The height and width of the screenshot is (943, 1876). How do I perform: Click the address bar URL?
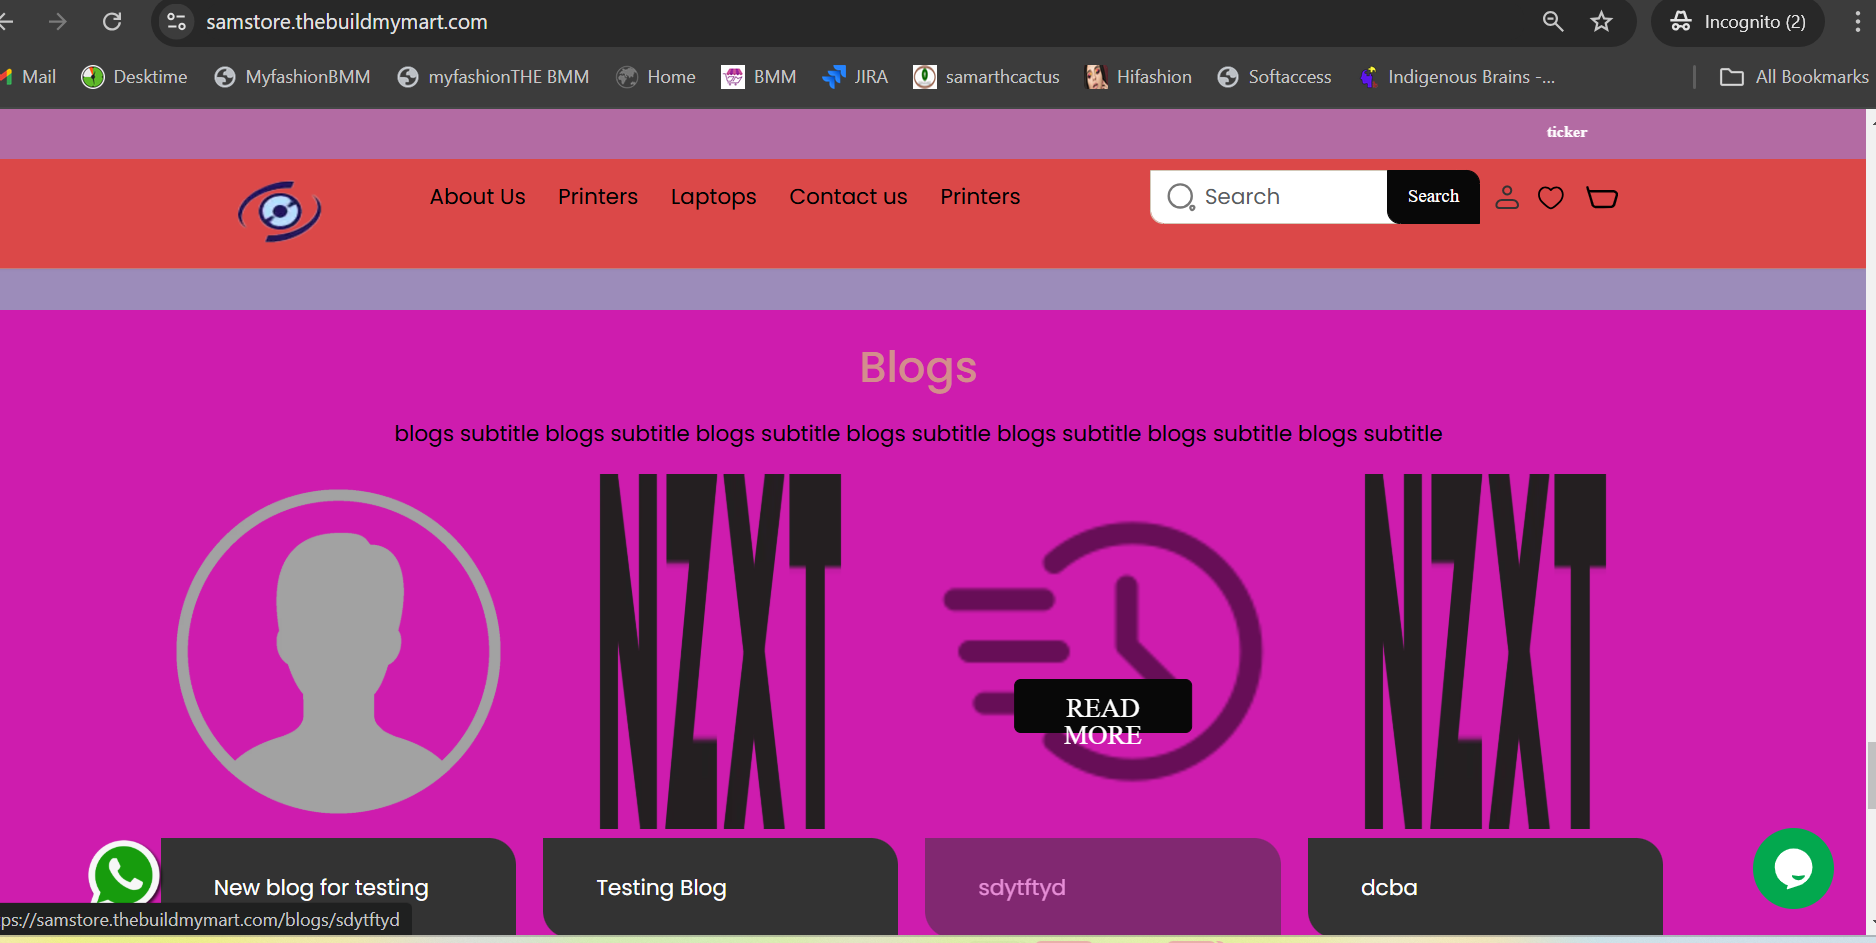pyautogui.click(x=347, y=22)
